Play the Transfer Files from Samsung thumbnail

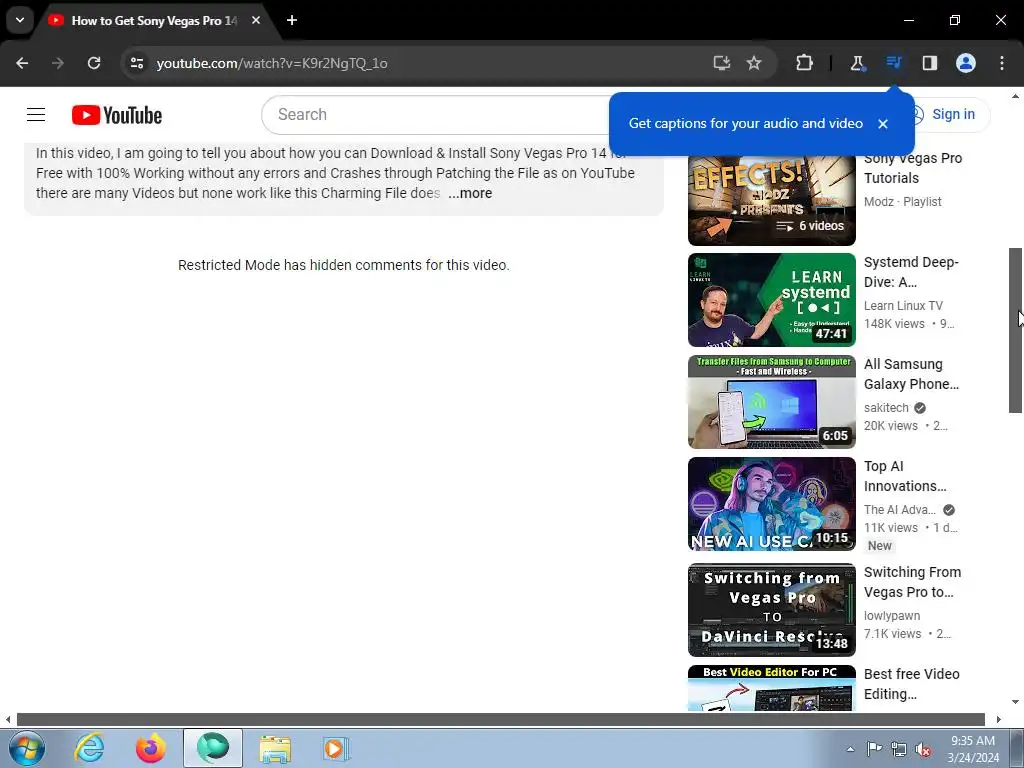click(x=771, y=402)
